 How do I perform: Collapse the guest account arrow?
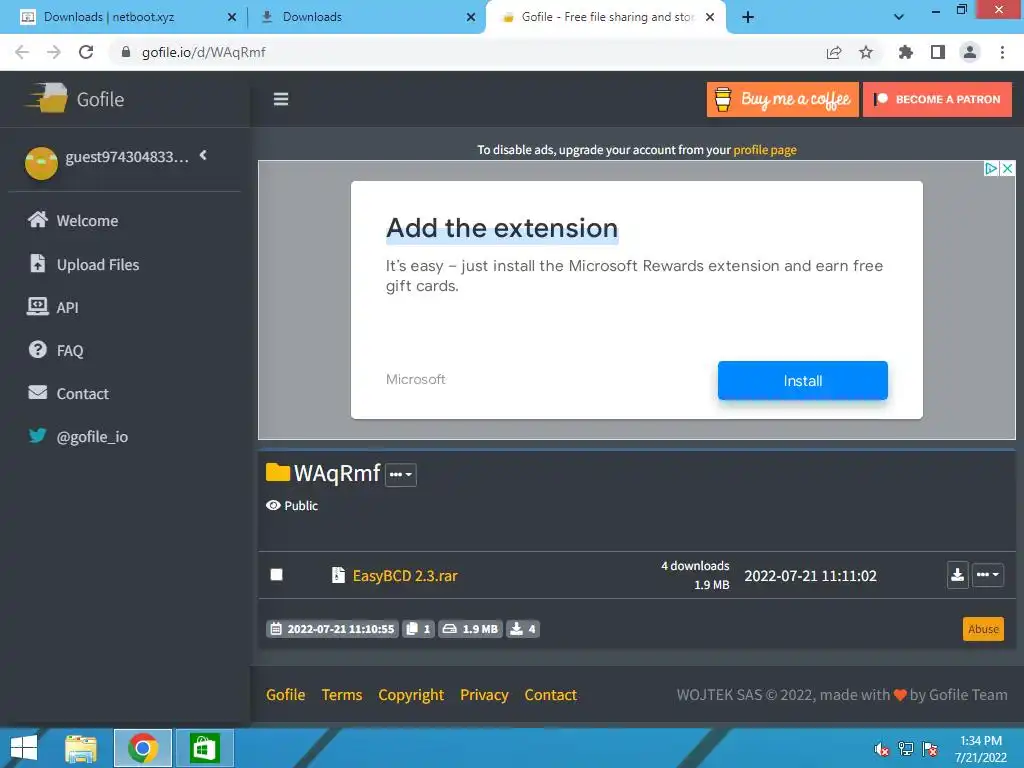[203, 155]
